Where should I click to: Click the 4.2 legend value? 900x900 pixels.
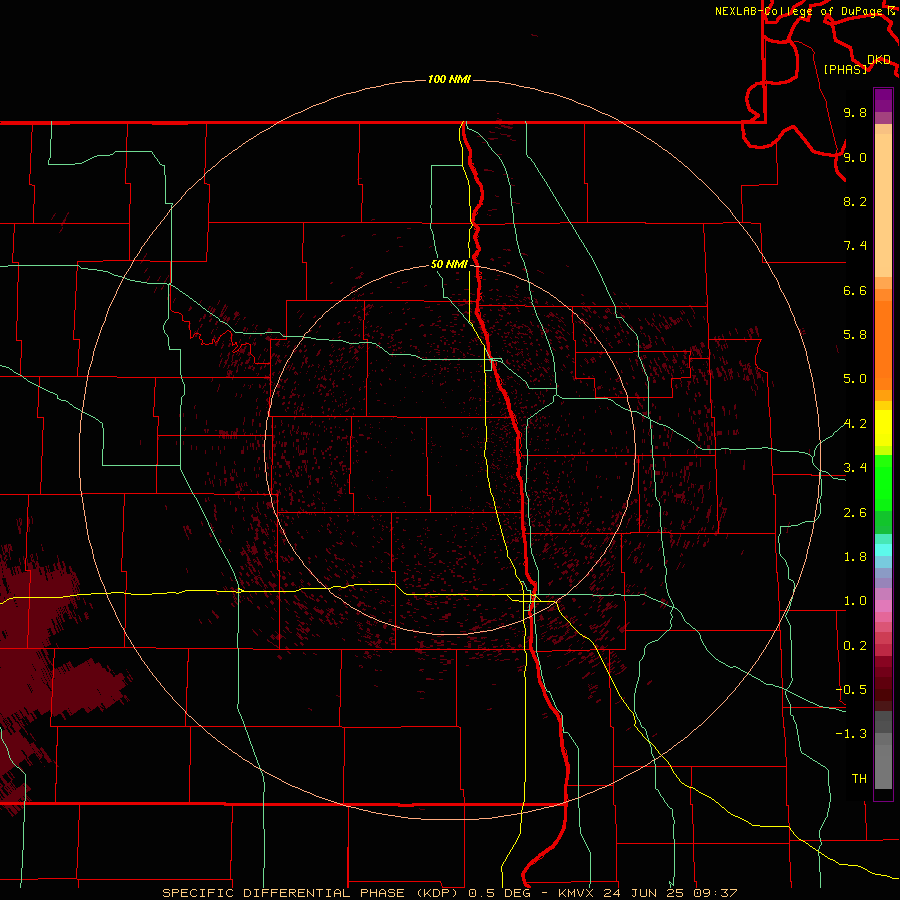[x=855, y=424]
